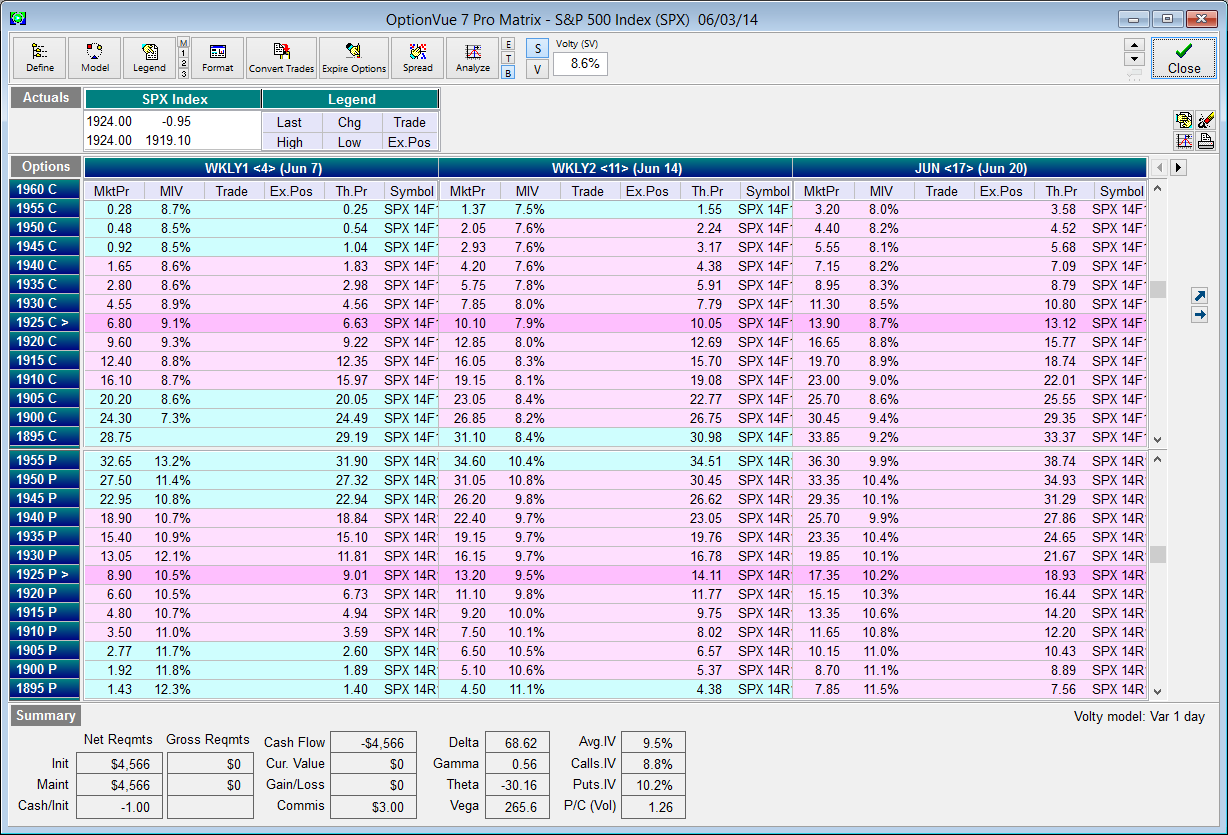1228x835 pixels.
Task: Click the Avg.IV 9.5% value box
Action: coord(654,742)
